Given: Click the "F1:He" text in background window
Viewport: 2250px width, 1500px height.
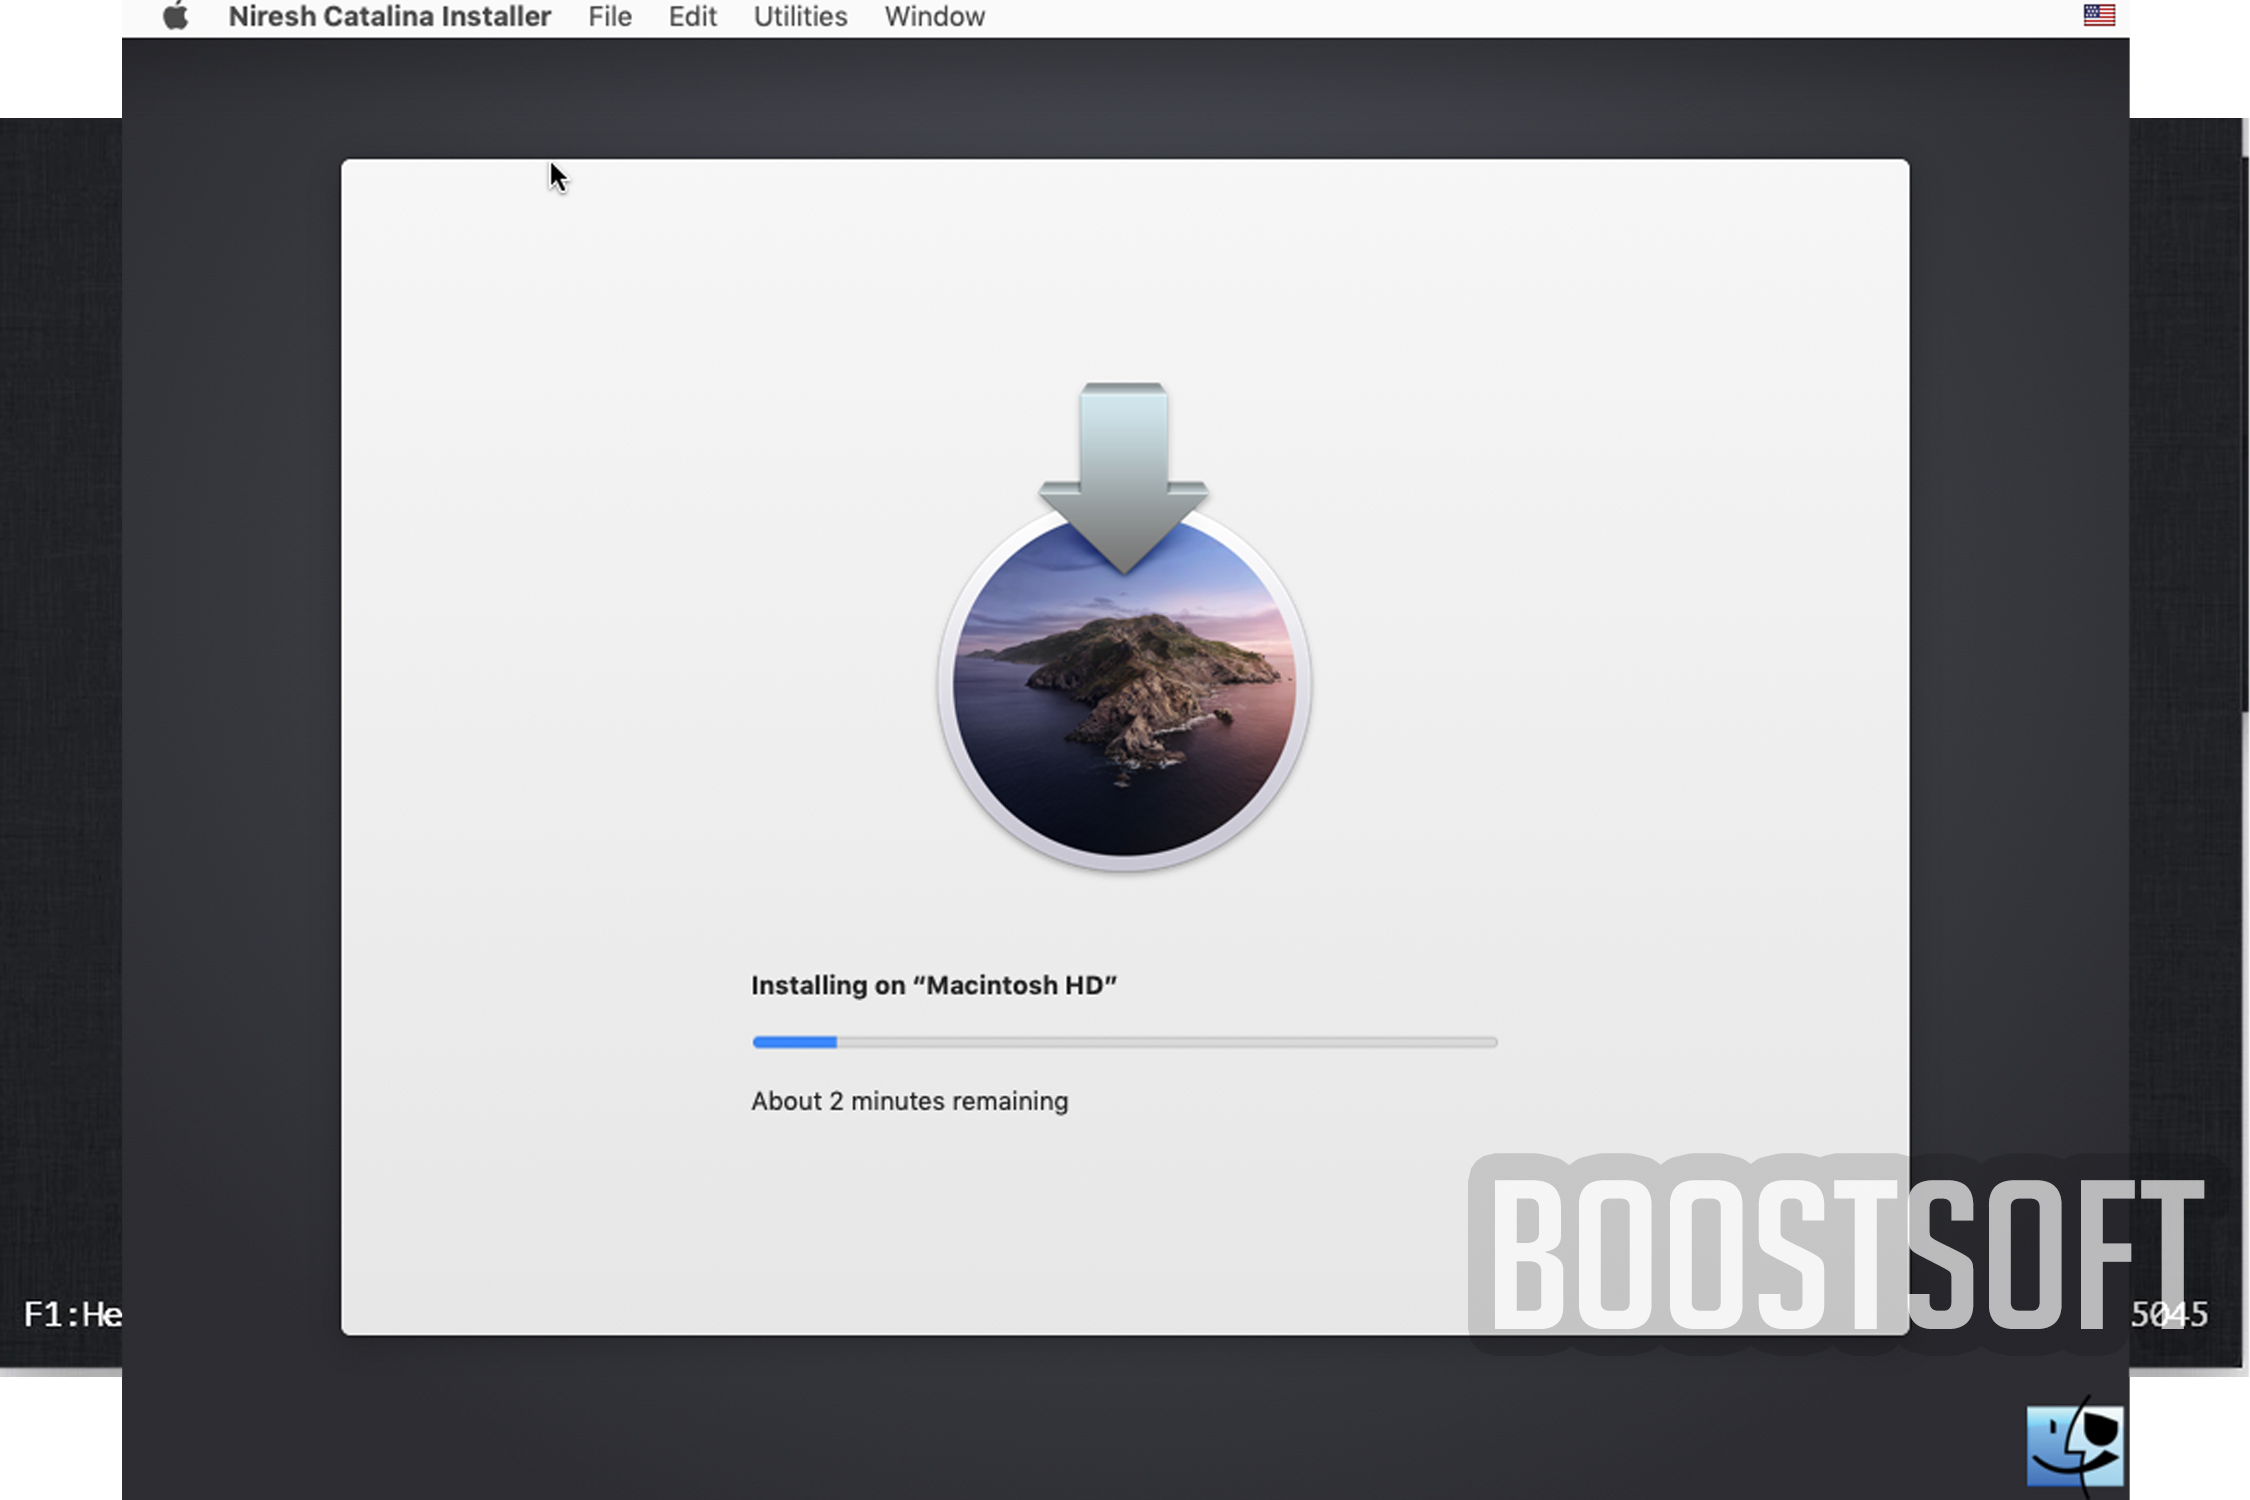Looking at the screenshot, I should click(x=72, y=1314).
